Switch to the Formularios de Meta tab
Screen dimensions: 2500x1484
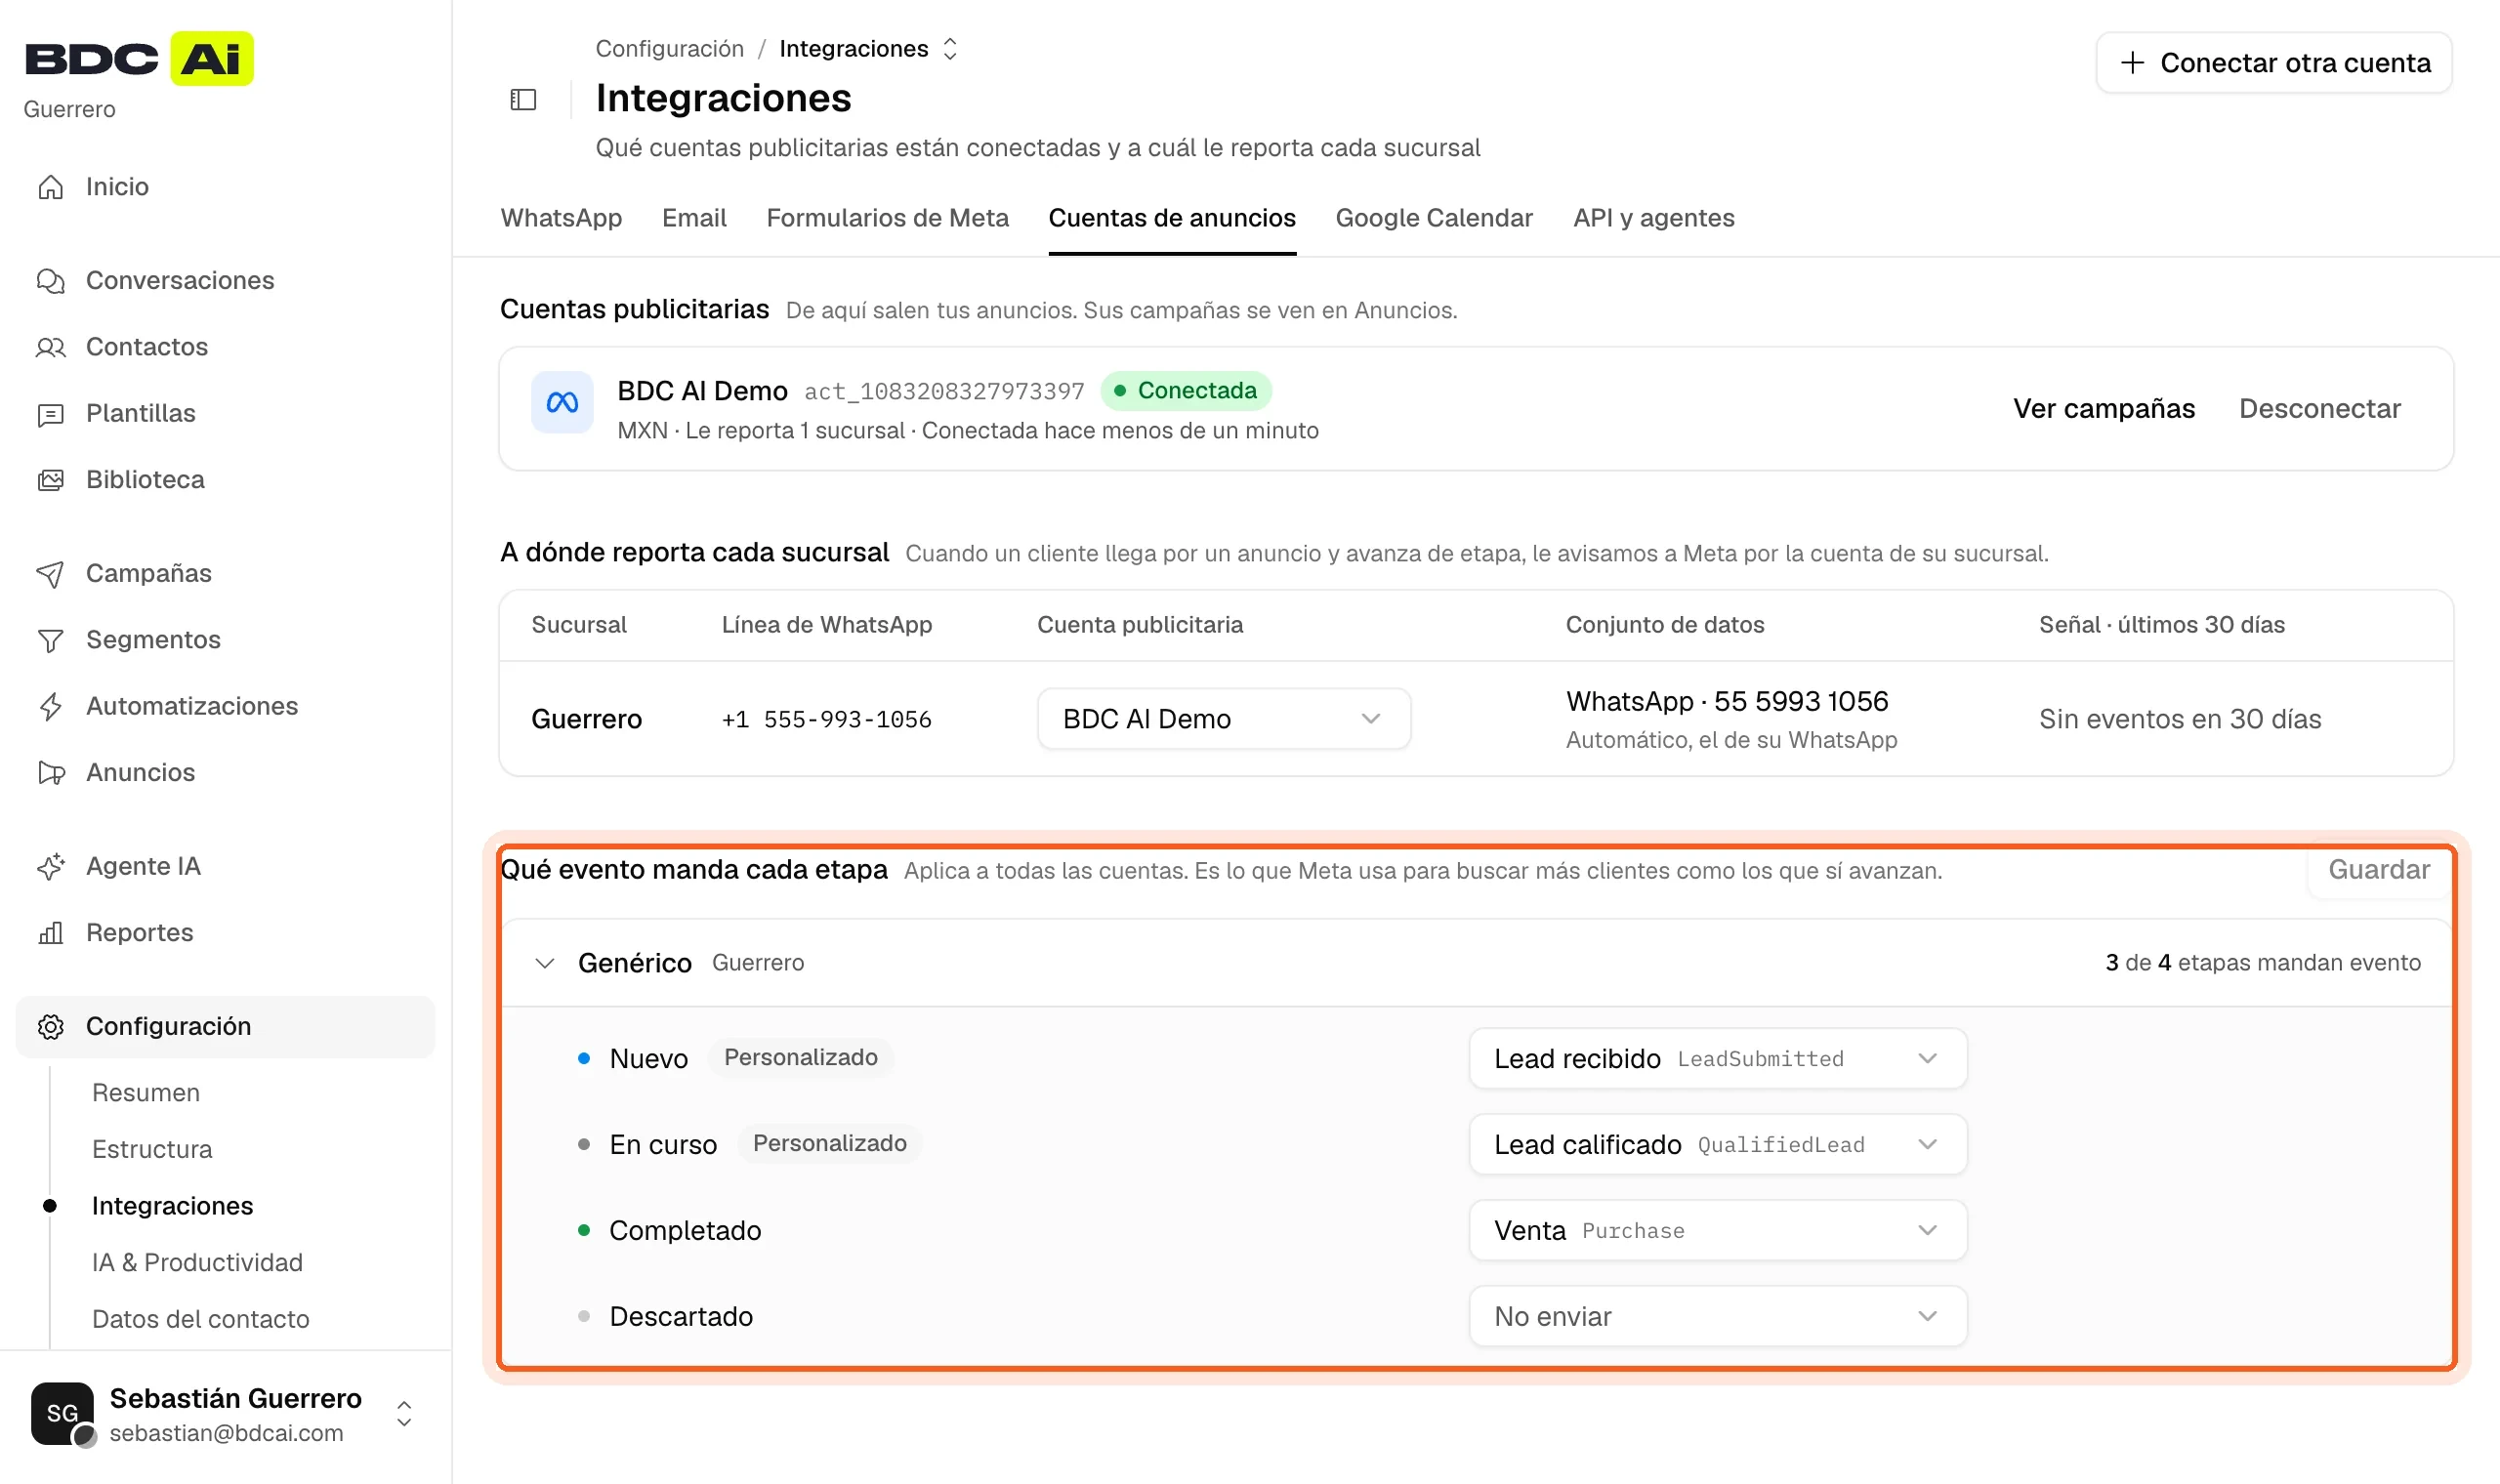coord(887,218)
